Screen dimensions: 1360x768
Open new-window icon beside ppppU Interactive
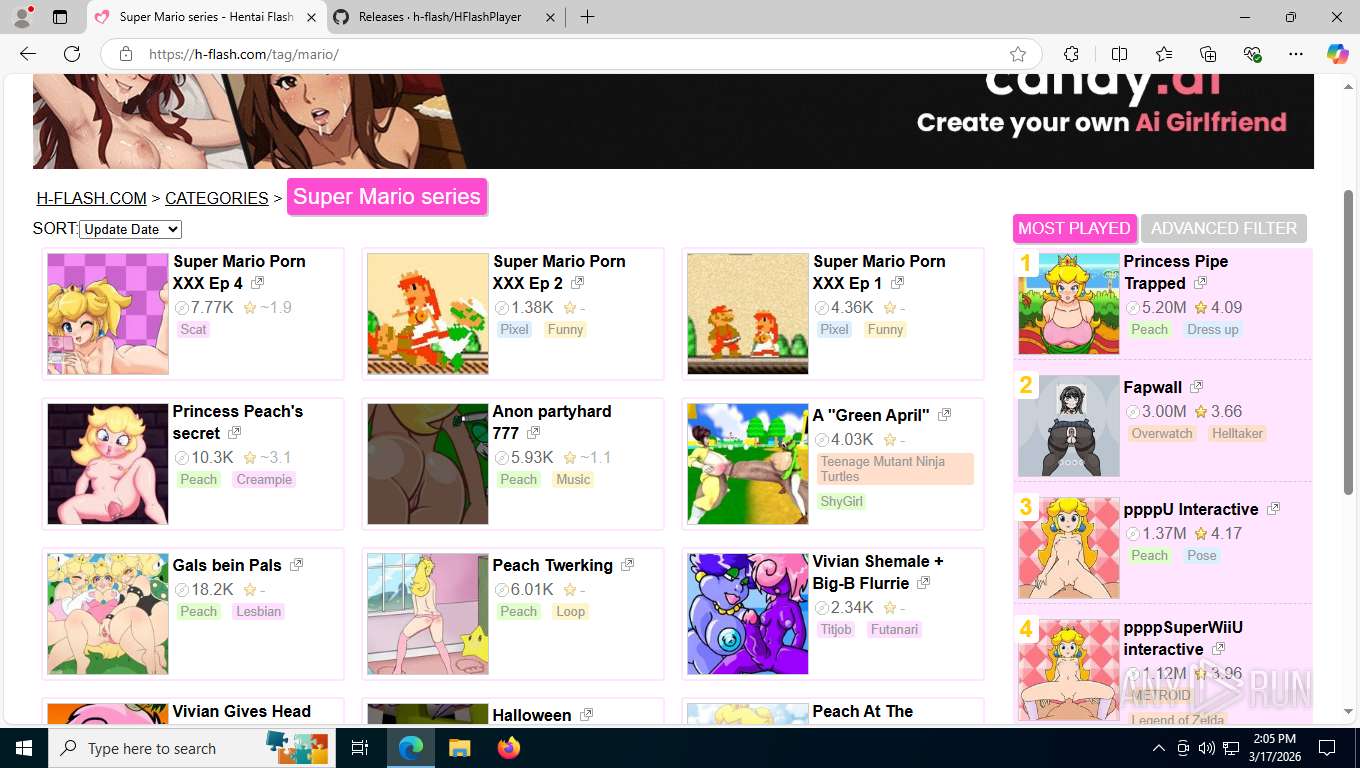click(x=1273, y=508)
